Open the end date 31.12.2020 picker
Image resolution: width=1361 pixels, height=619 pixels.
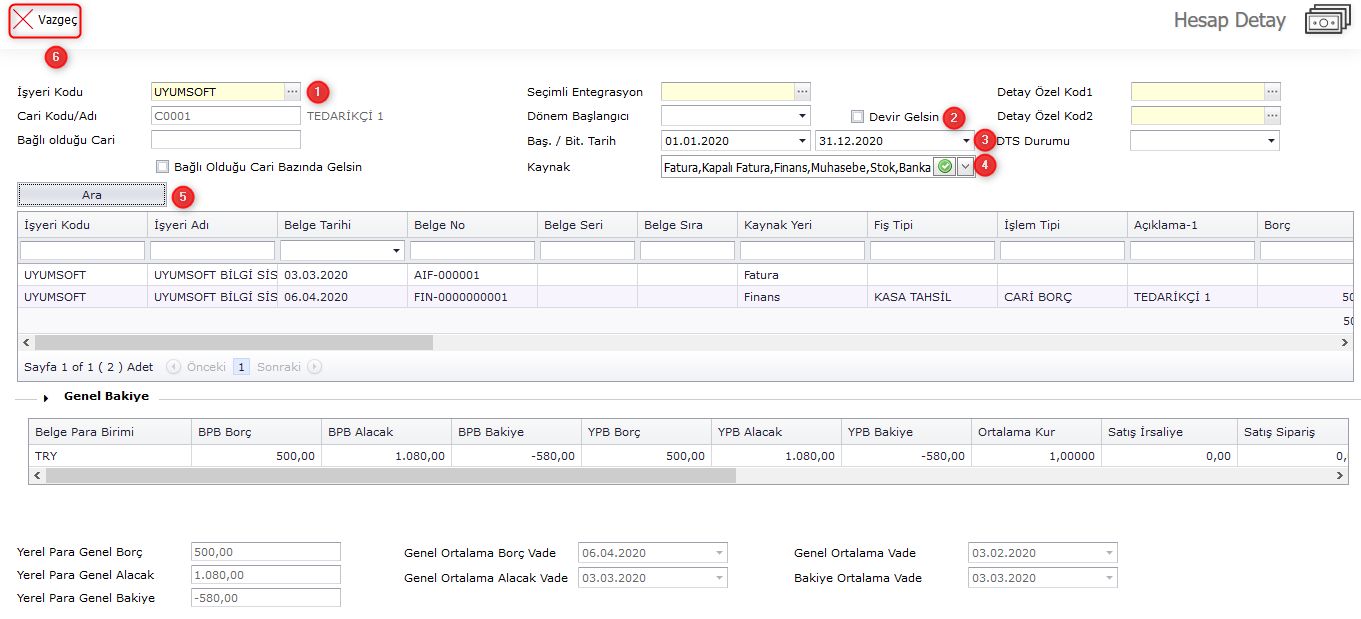point(966,141)
